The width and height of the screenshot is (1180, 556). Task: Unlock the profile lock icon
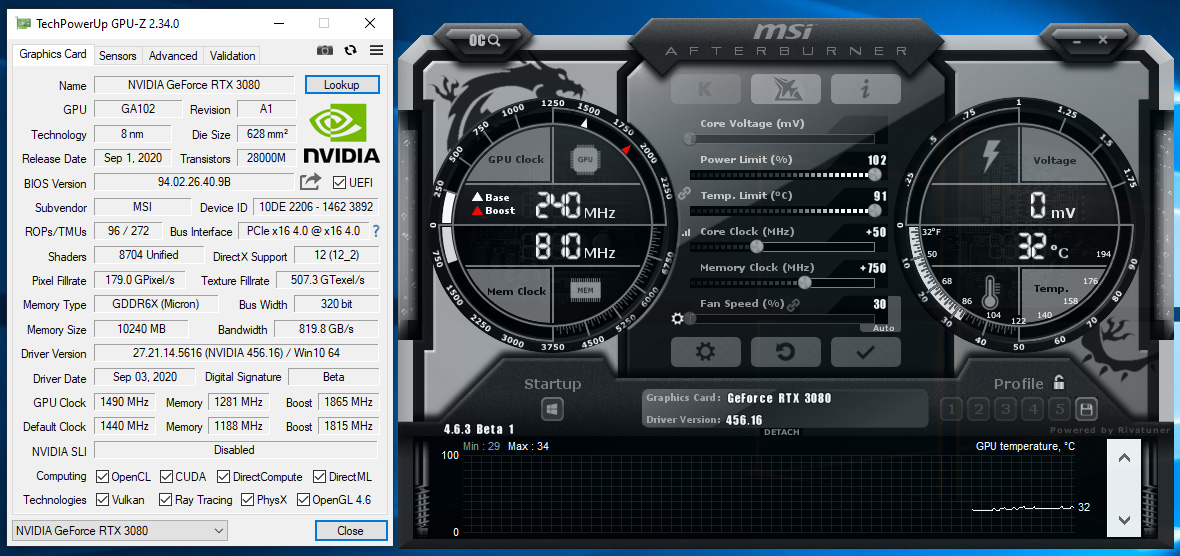(1059, 382)
